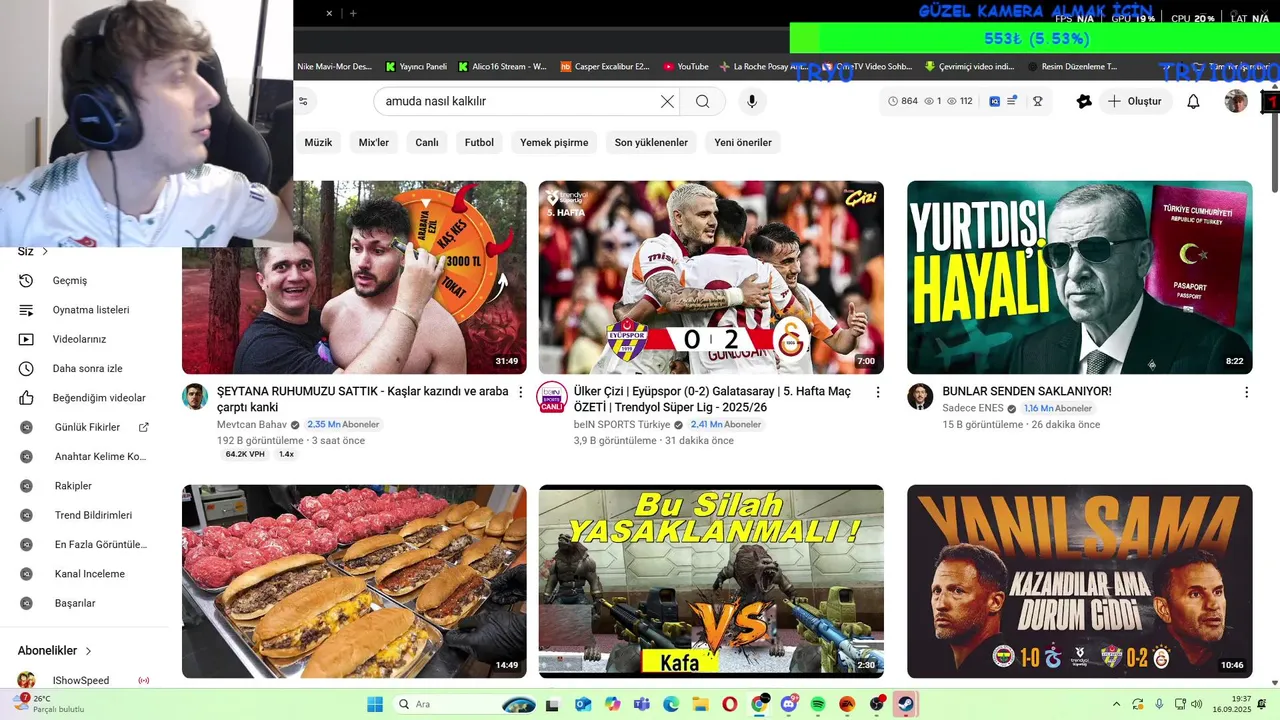Select the Mix'ler filter chip

click(x=374, y=142)
